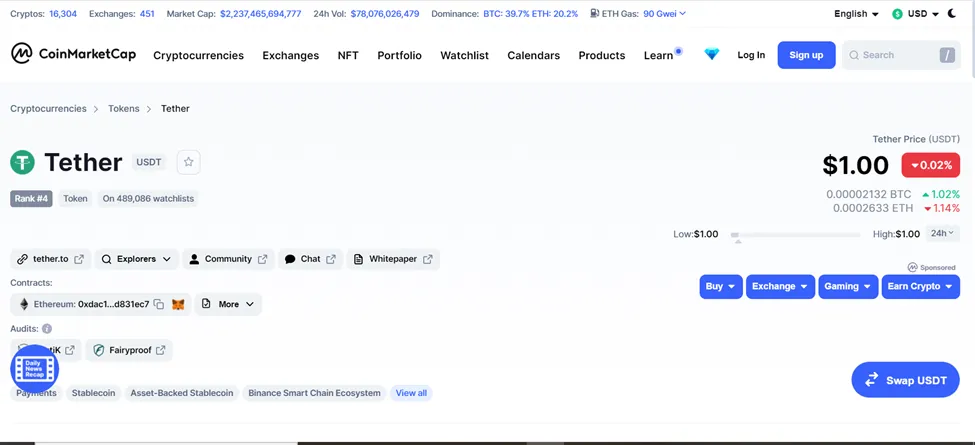
Task: Open the Exchange dropdown button
Action: [x=780, y=287]
